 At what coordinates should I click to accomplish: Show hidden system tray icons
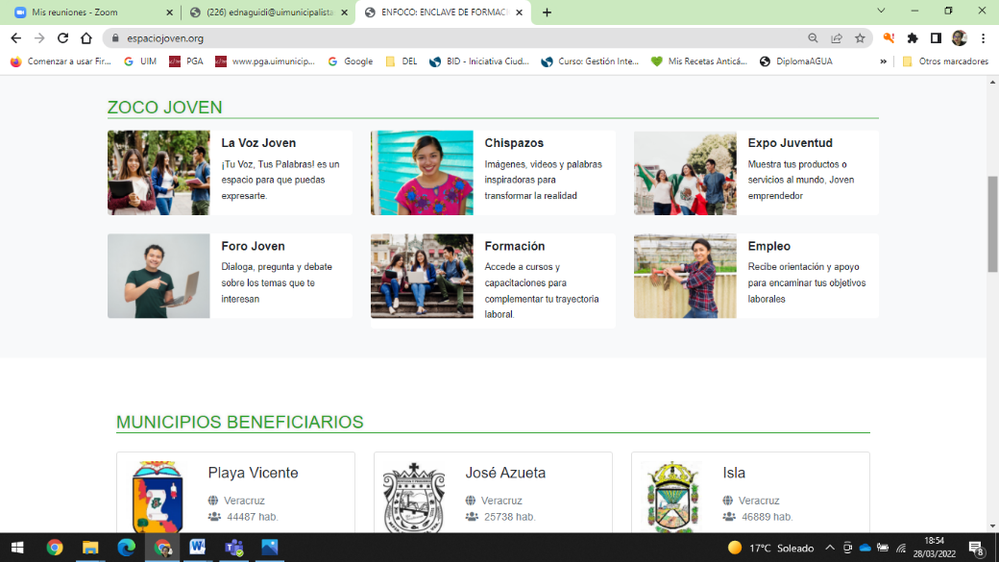[829, 548]
